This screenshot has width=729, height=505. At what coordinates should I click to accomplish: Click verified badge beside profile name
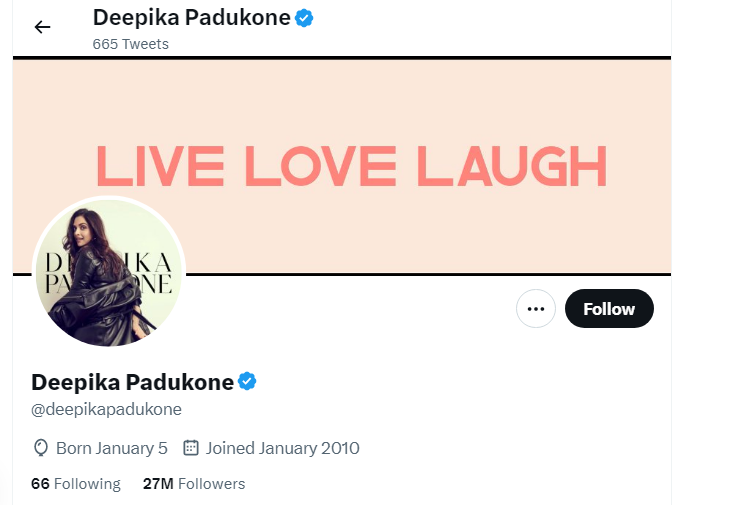point(247,381)
